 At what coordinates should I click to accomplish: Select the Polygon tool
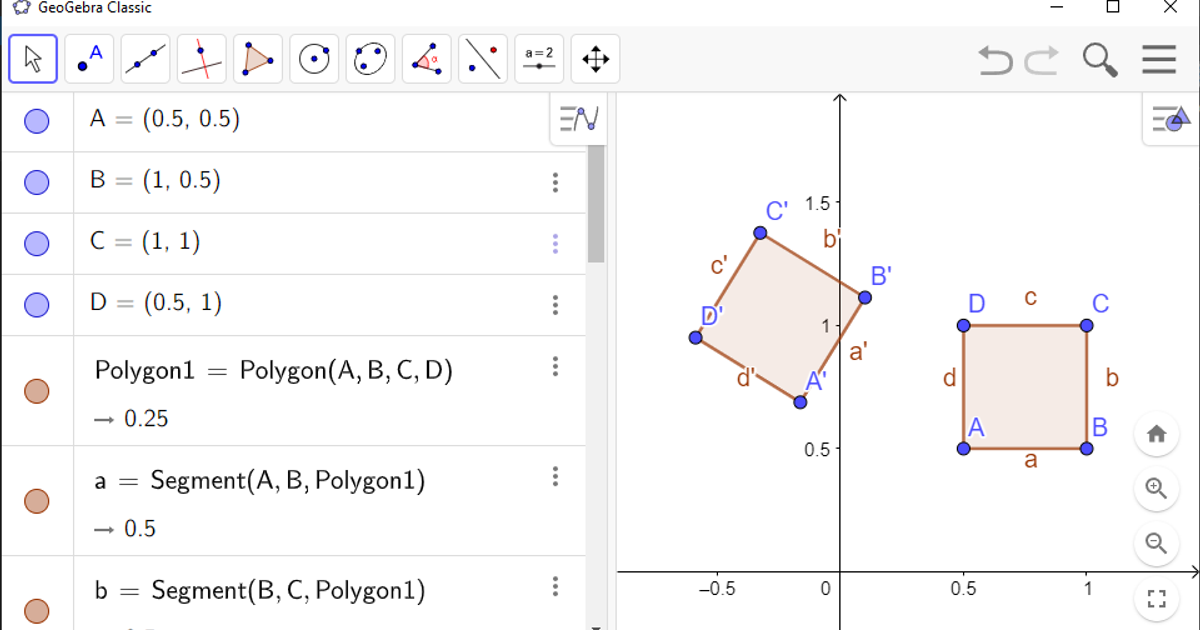click(257, 59)
